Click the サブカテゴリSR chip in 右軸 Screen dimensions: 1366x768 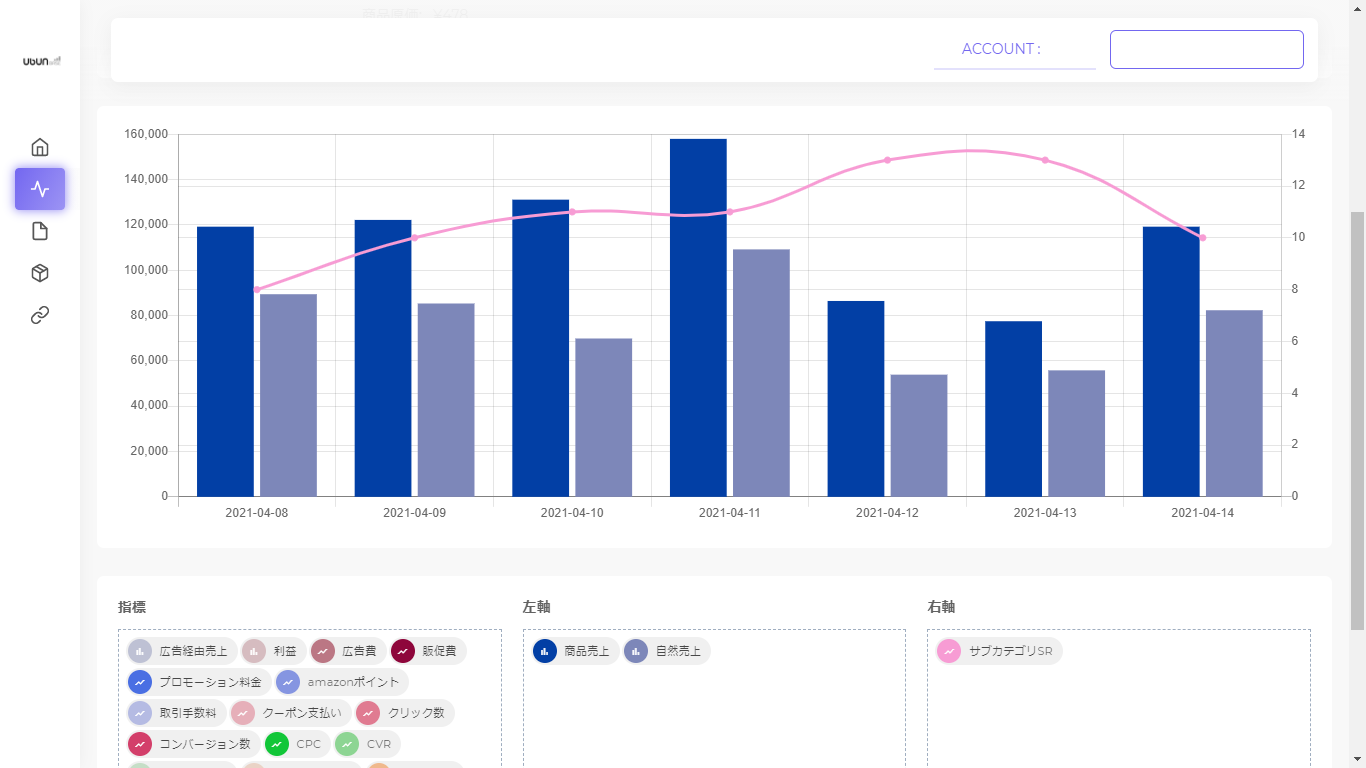pos(999,651)
